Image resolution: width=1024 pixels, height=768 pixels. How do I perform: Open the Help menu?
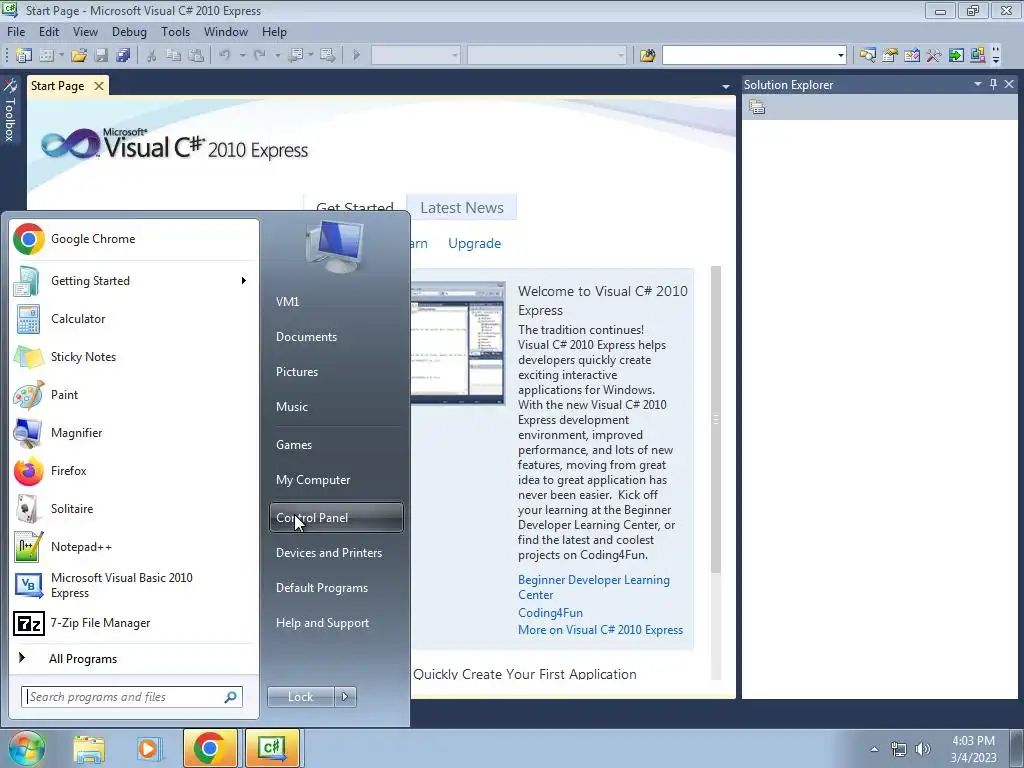(274, 32)
